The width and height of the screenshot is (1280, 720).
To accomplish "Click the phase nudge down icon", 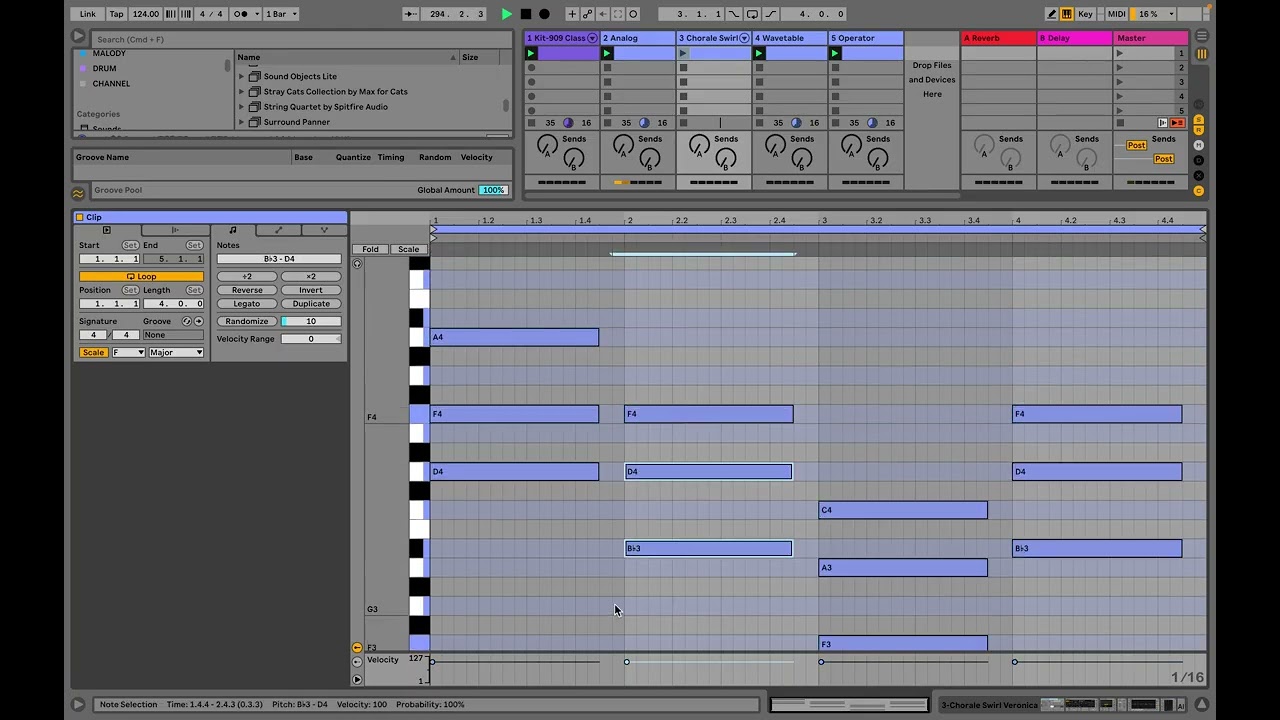I will point(170,14).
